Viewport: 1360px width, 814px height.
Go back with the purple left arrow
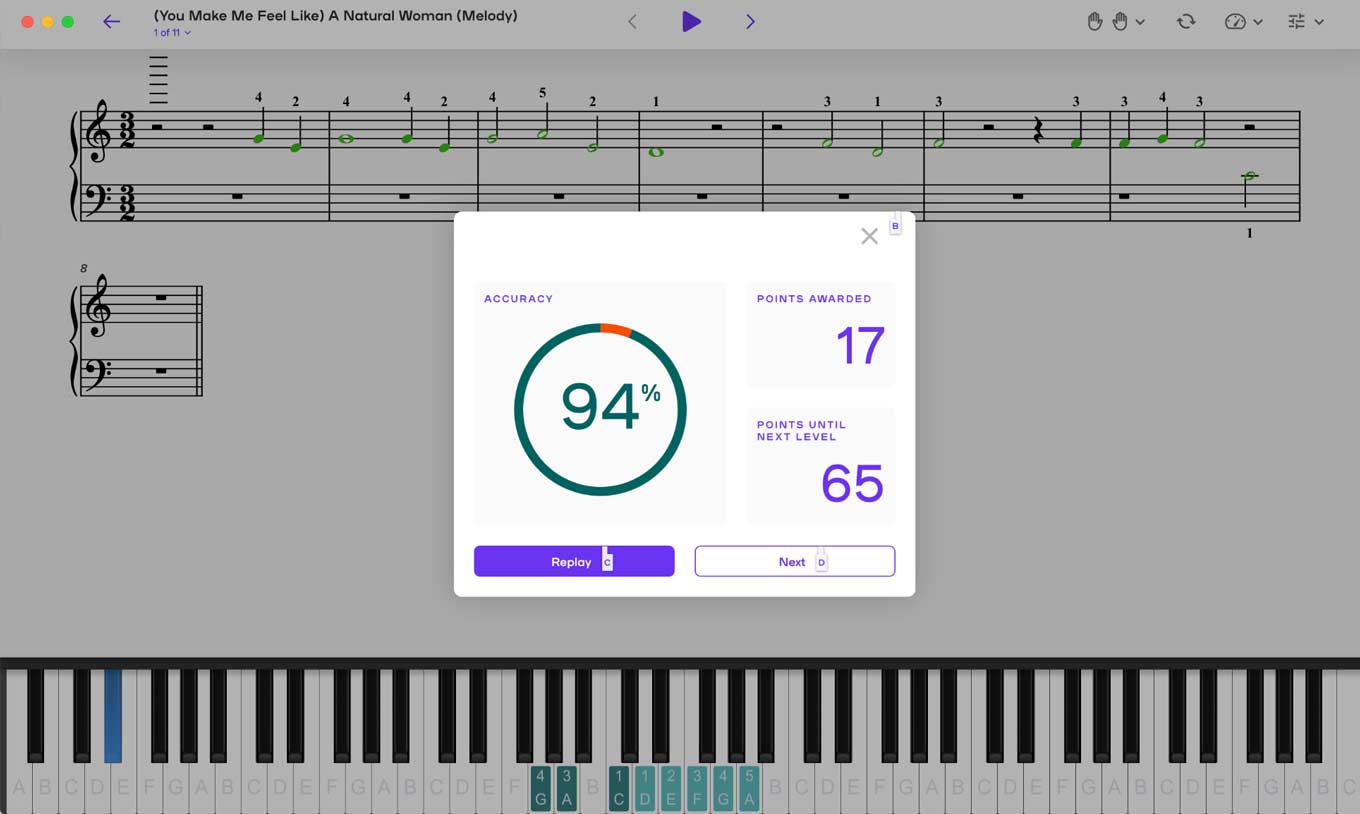coord(111,21)
